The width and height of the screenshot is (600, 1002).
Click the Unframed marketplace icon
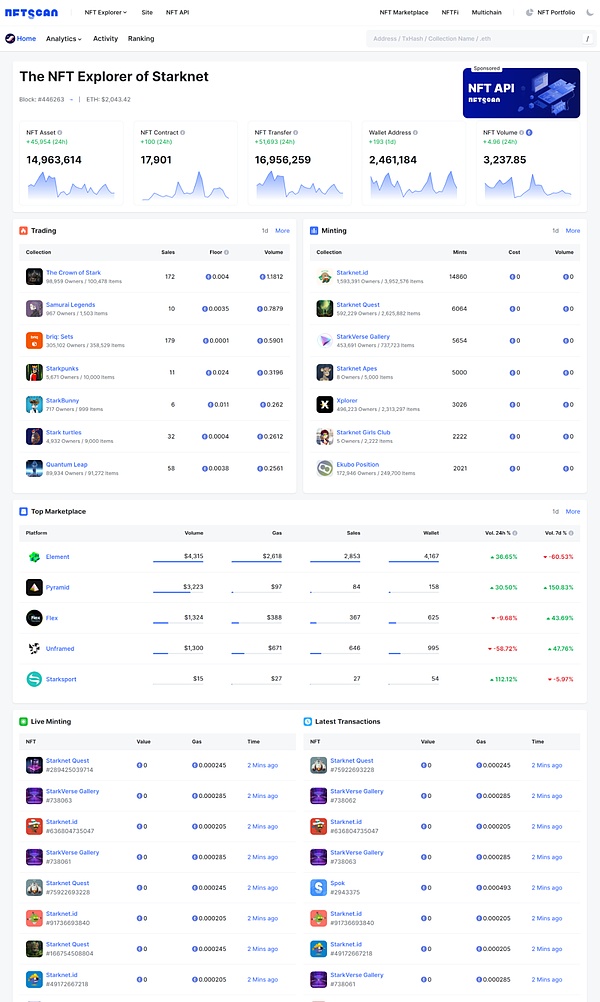(x=34, y=649)
